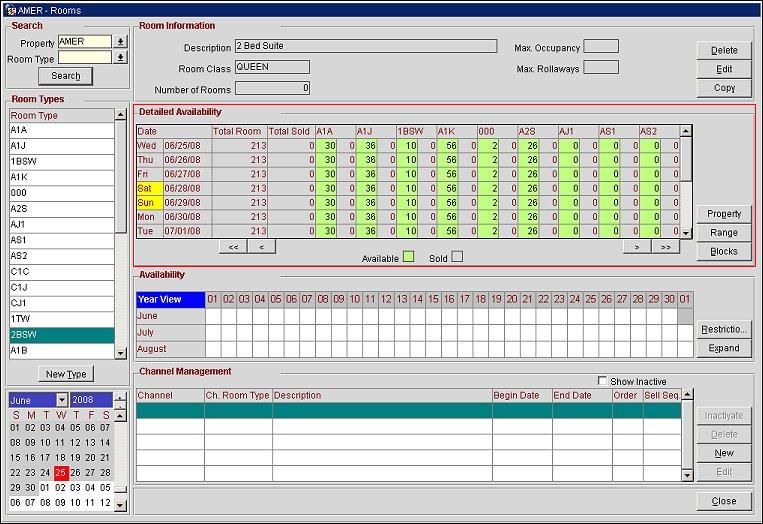This screenshot has width=763, height=524.
Task: Expand the June month dropdown
Action: (62, 400)
